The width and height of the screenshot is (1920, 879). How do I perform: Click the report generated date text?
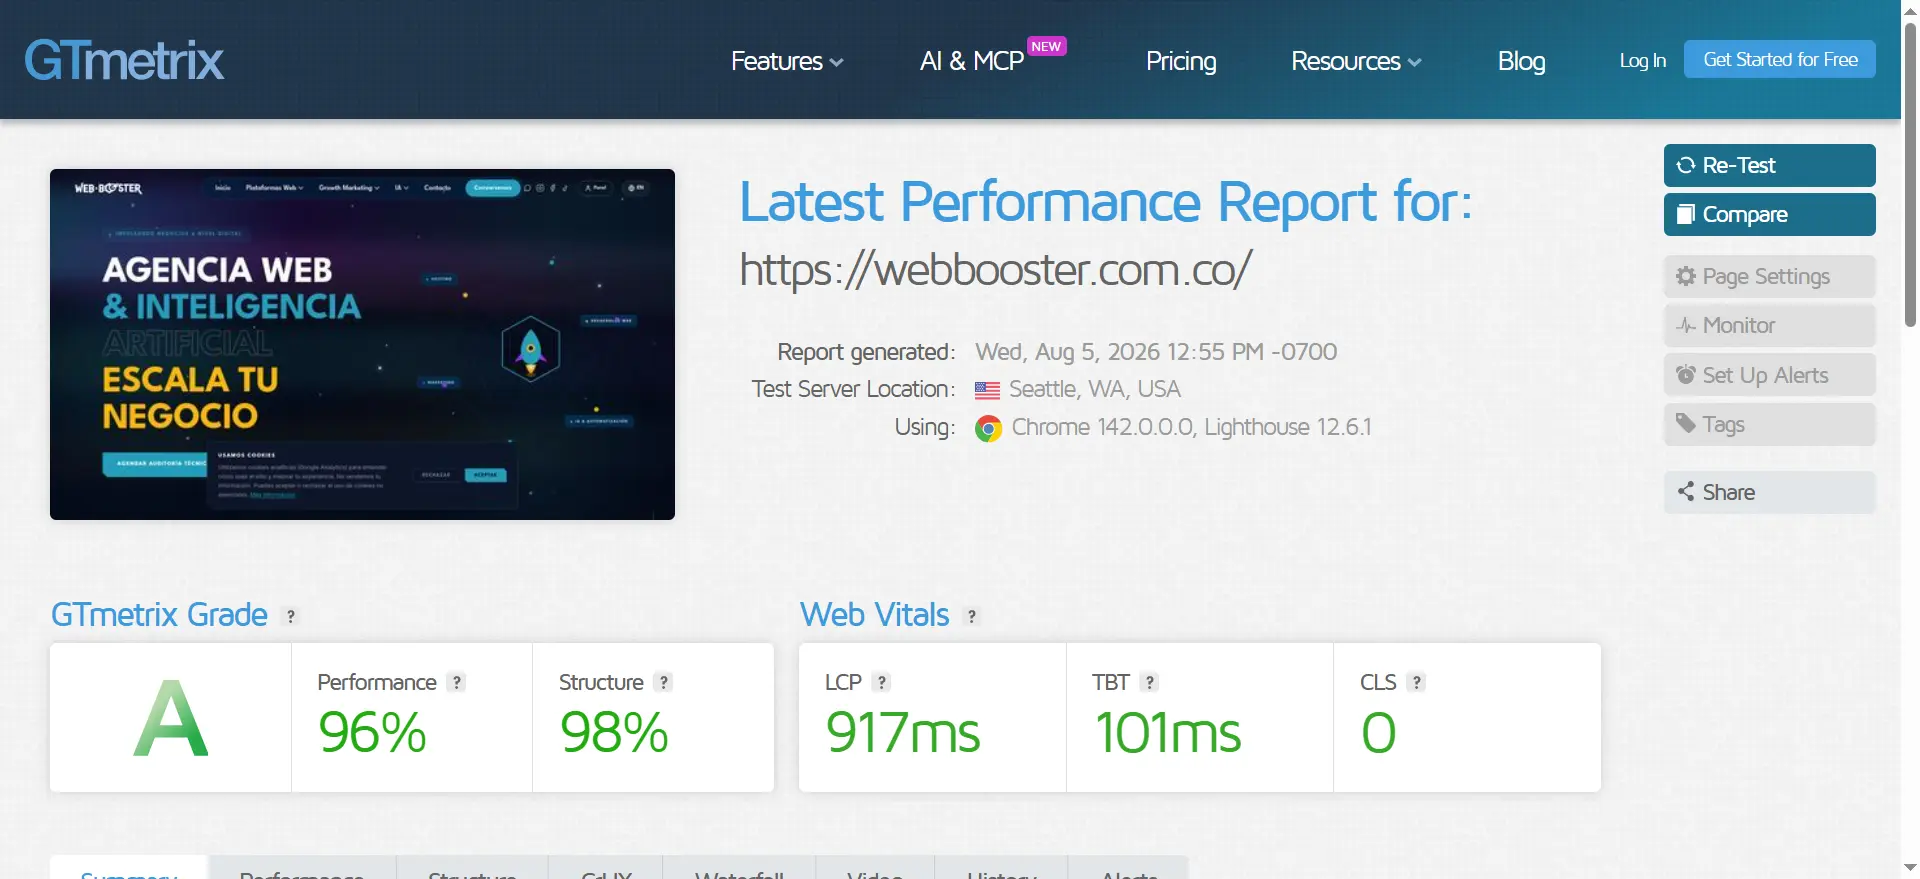1156,352
